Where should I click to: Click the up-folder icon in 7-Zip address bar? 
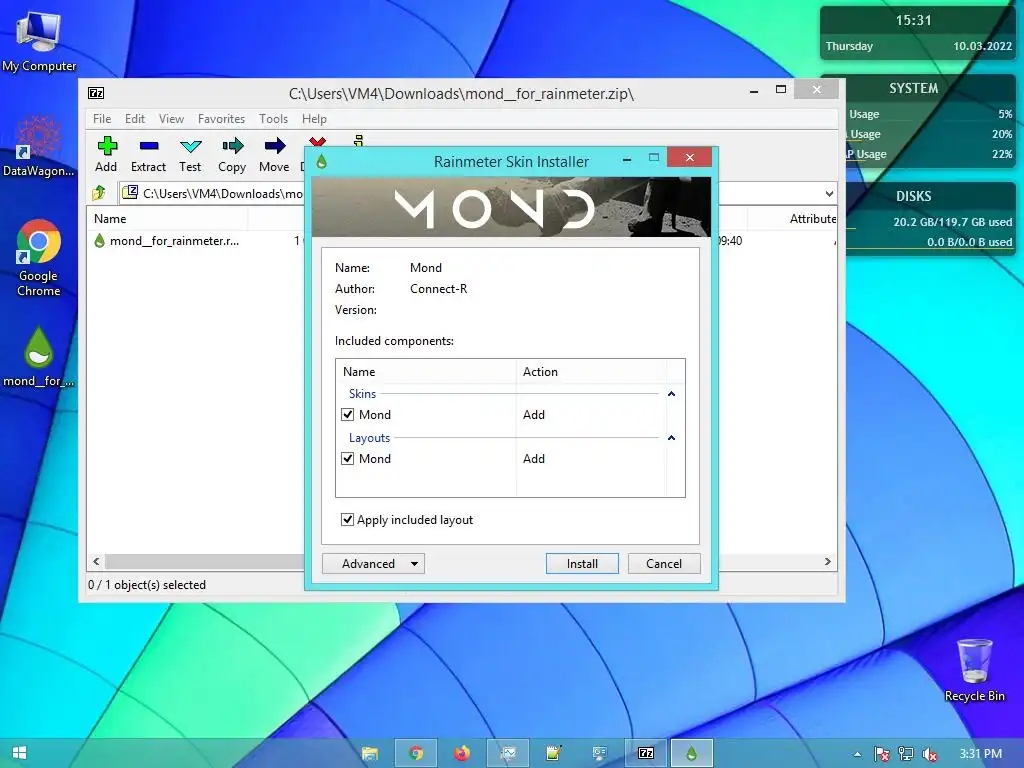99,193
